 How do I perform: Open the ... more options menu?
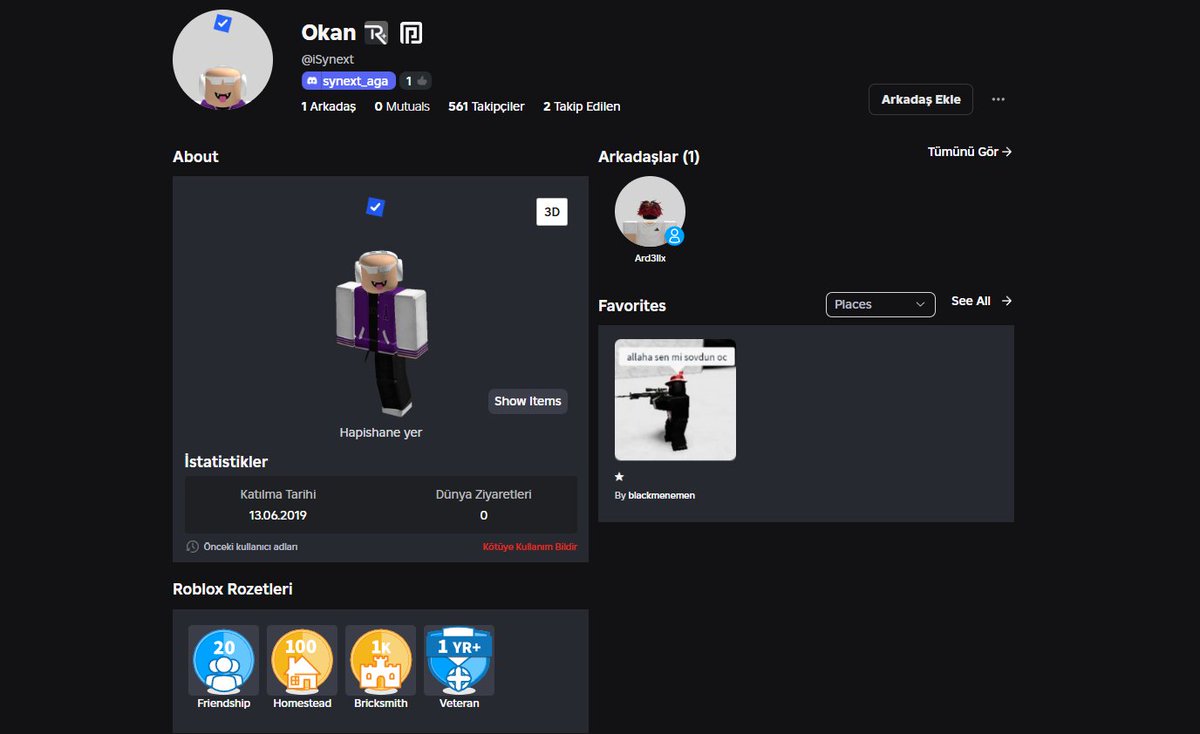pyautogui.click(x=998, y=98)
